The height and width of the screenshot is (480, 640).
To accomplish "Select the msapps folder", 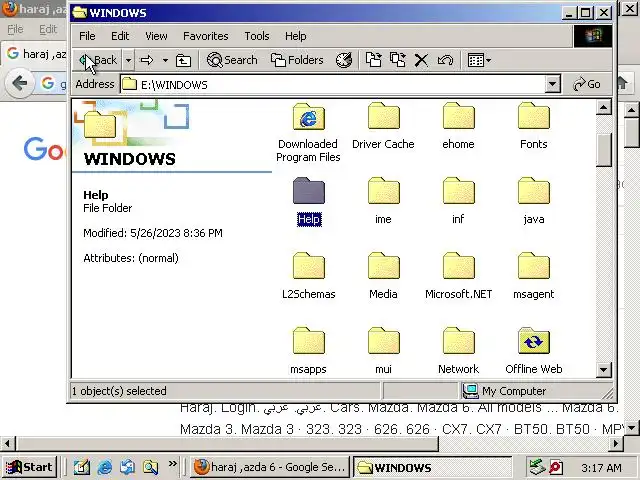I will point(309,351).
